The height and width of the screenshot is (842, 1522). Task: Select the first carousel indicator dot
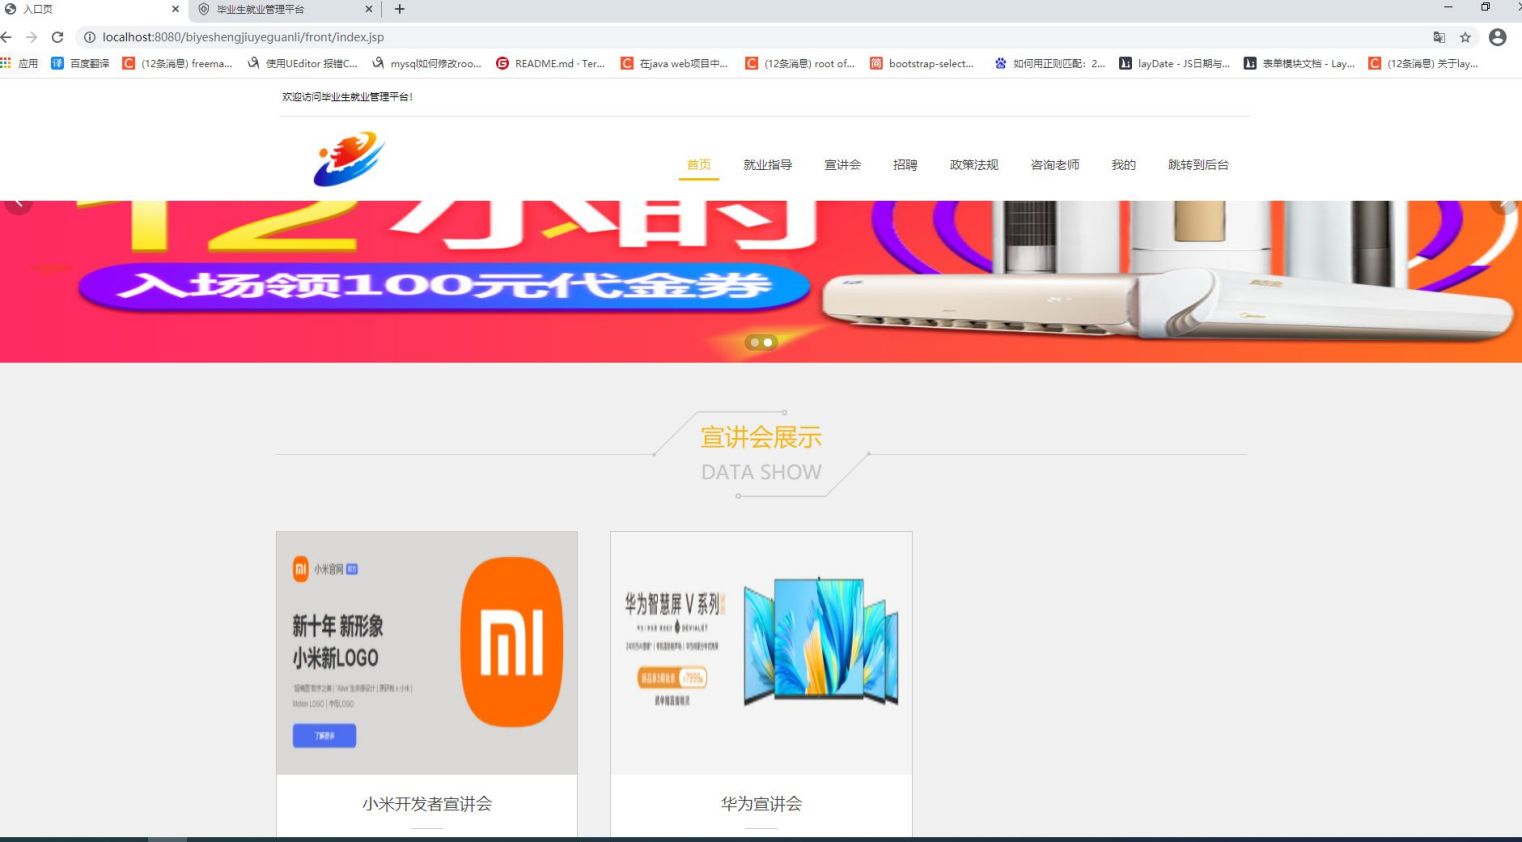[755, 342]
